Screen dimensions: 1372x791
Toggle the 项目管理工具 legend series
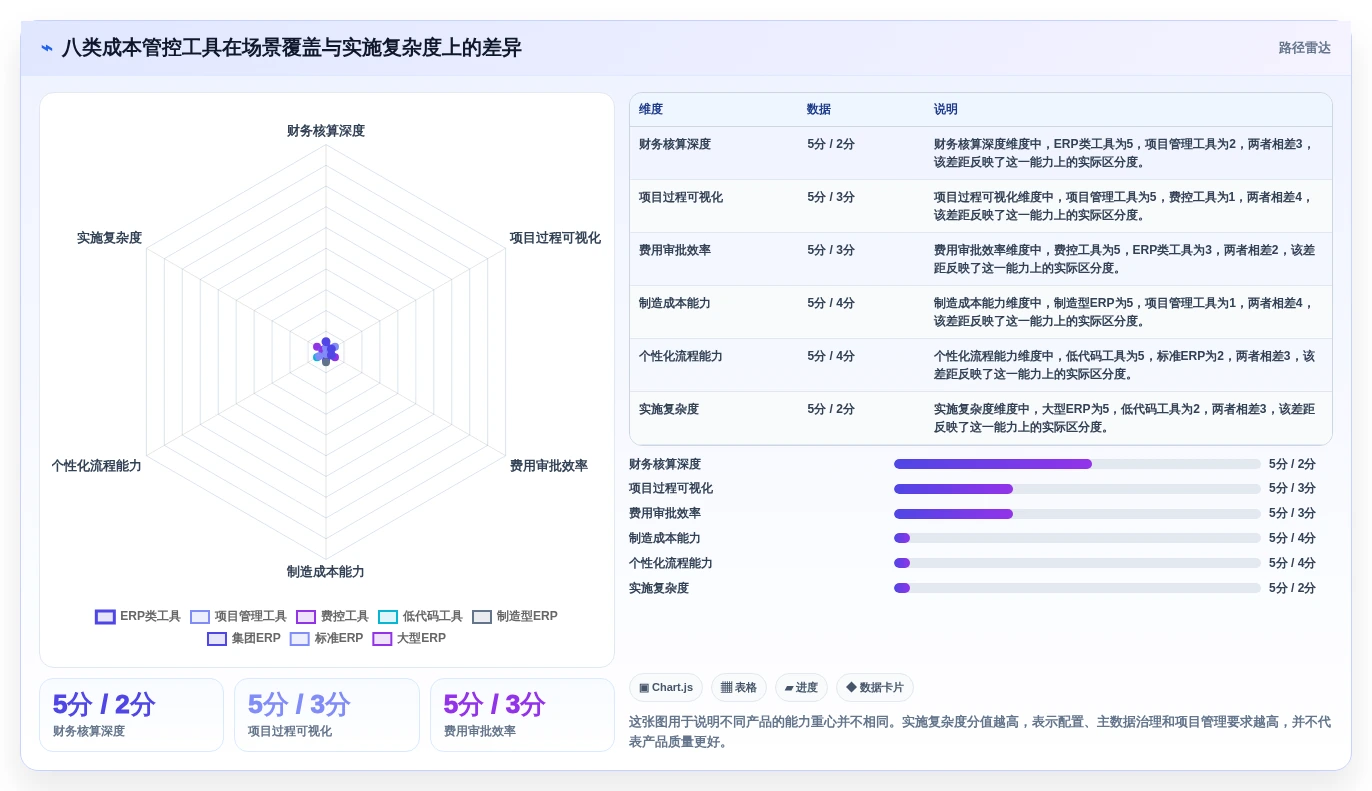pos(238,617)
